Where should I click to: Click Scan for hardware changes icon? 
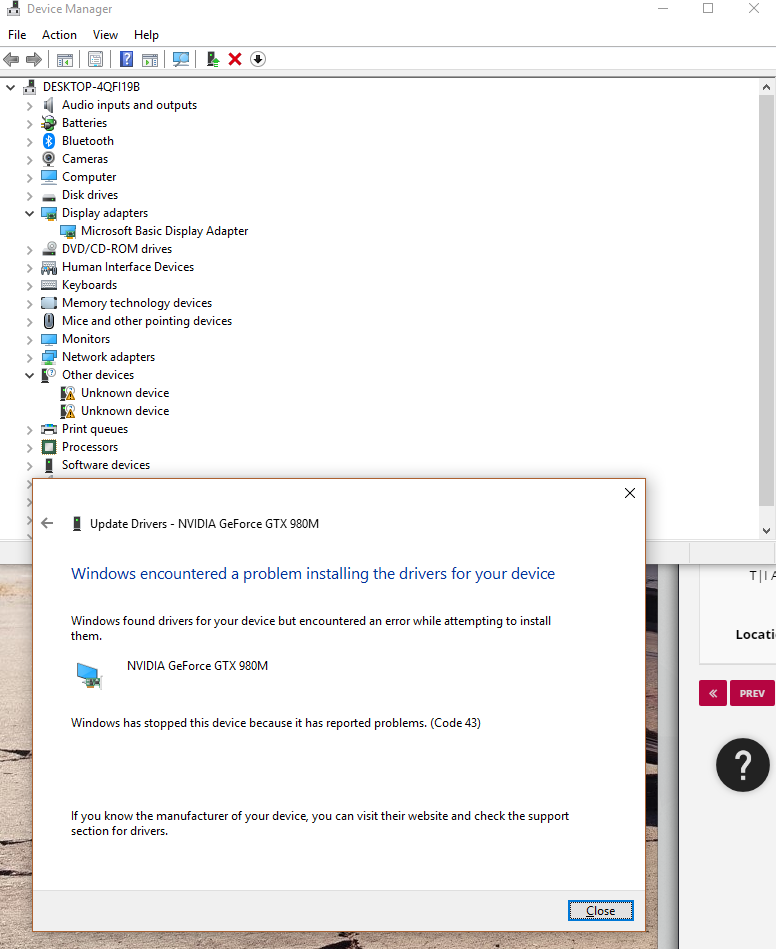point(180,59)
